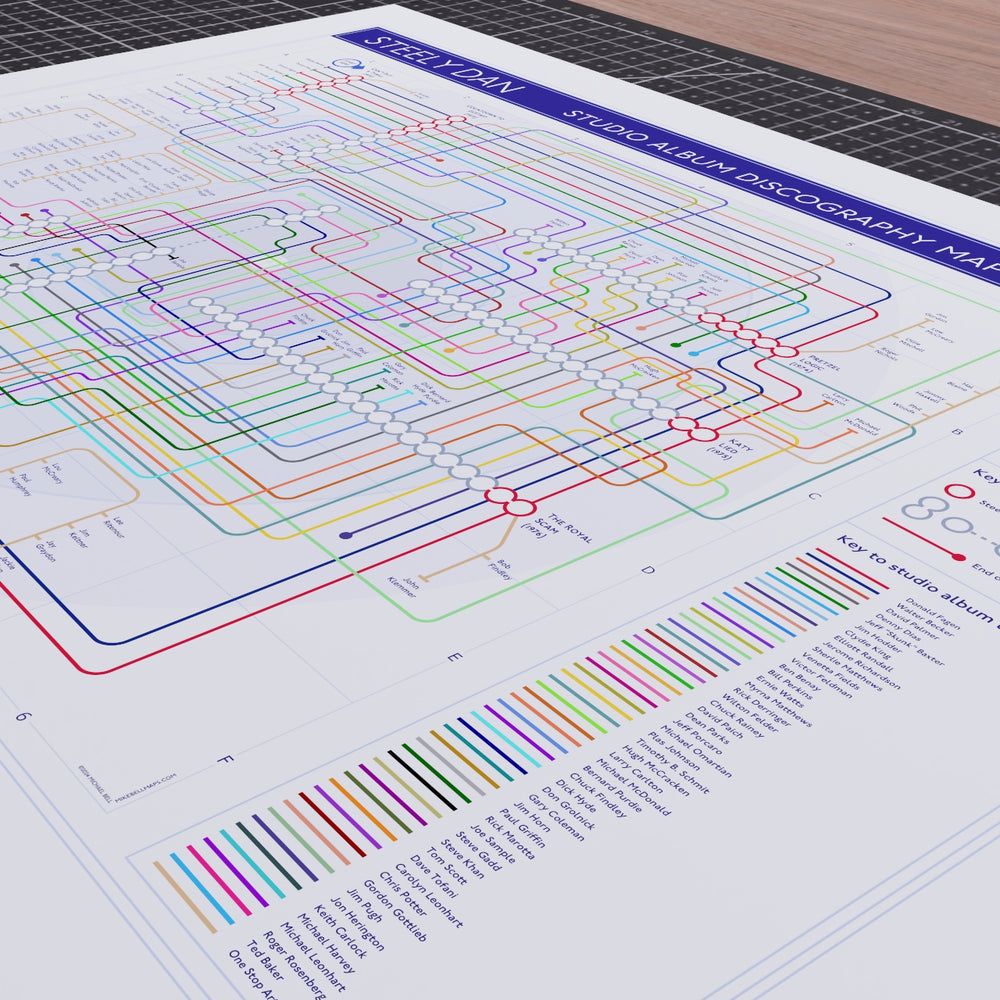Click the grid number "6" on the map border
The image size is (1000, 1000).
point(22,716)
